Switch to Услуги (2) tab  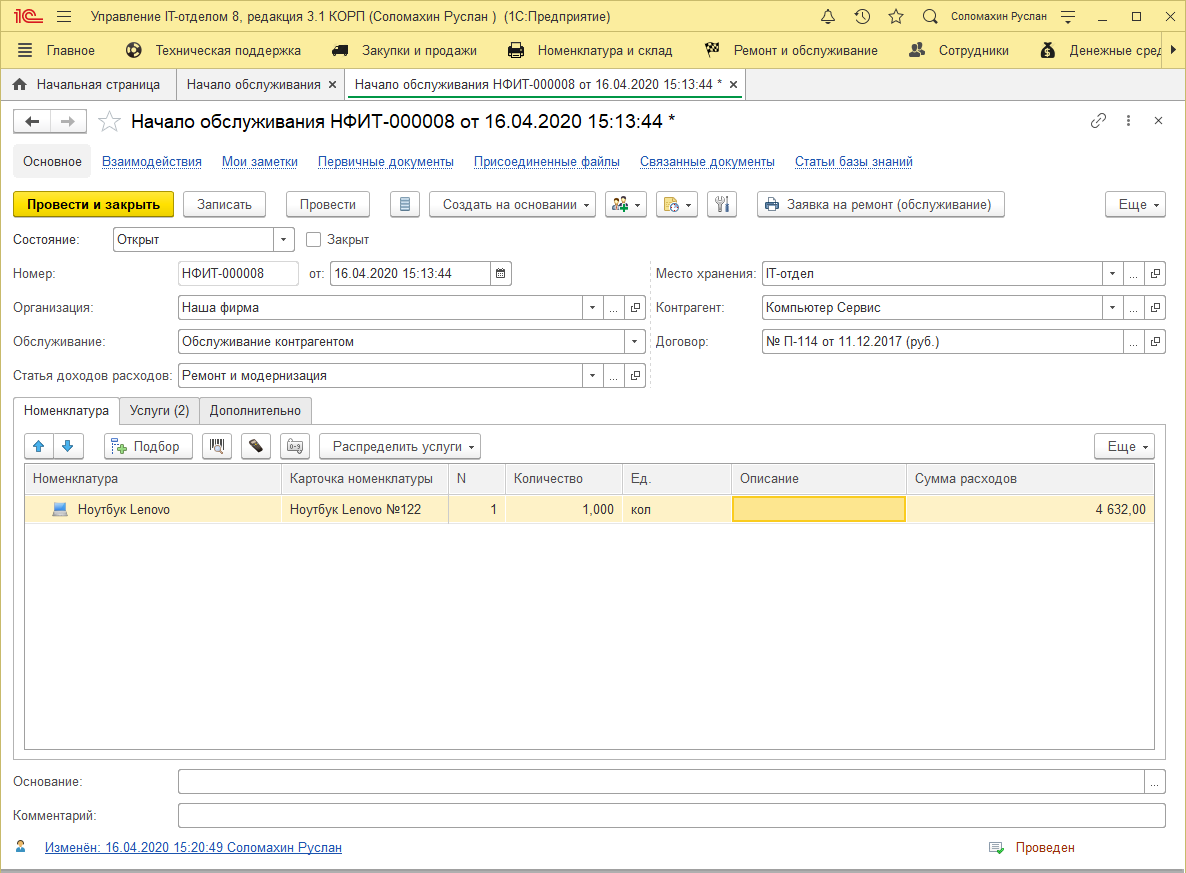pos(159,410)
